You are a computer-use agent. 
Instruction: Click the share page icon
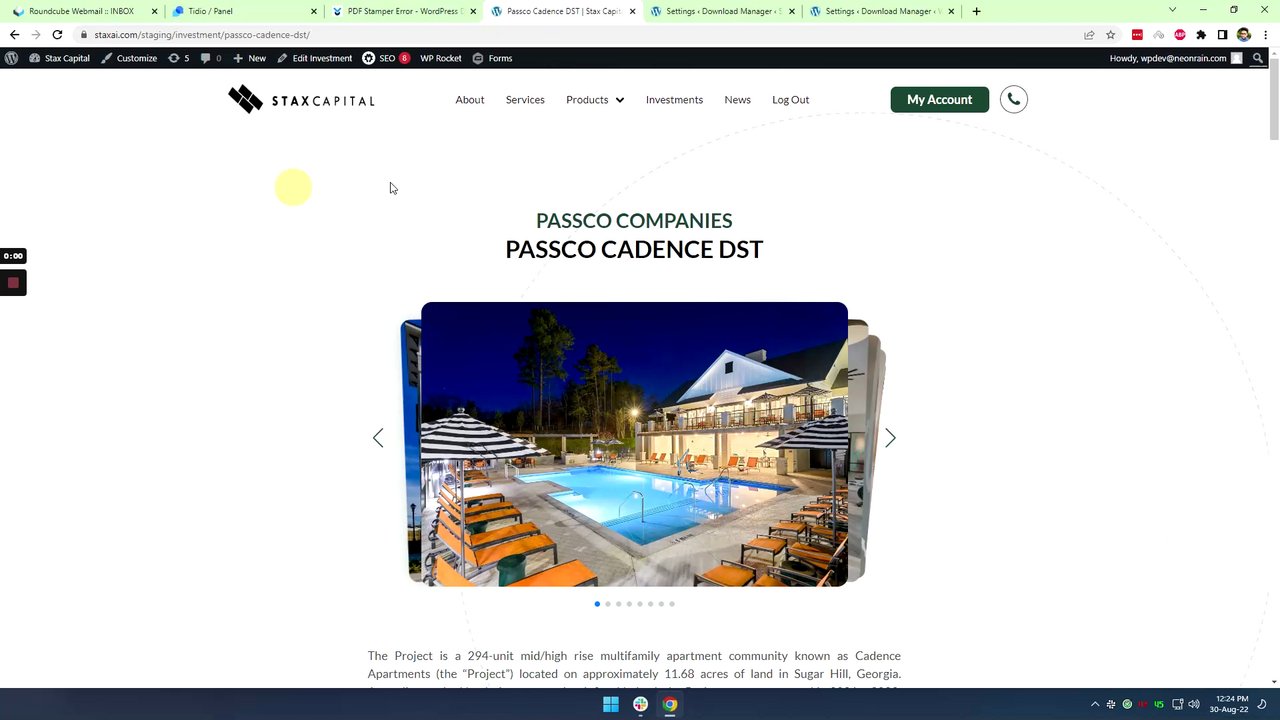coord(1089,35)
